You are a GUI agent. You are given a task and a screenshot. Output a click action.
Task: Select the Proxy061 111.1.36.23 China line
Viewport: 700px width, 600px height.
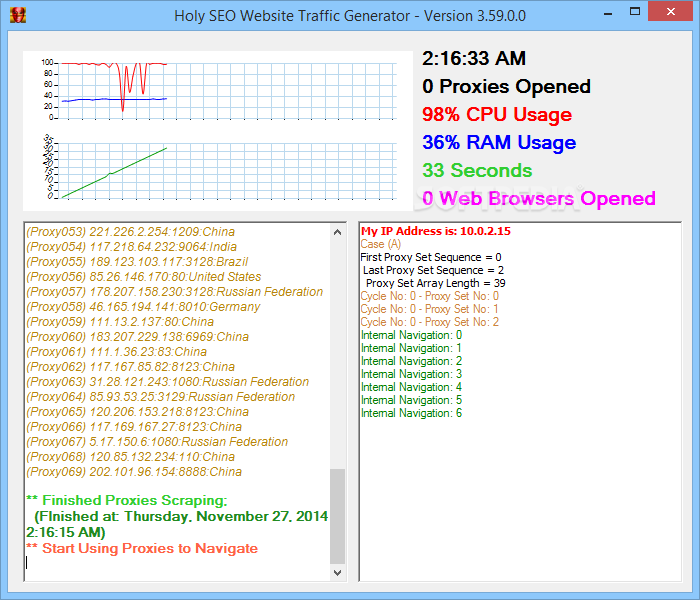[x=116, y=352]
